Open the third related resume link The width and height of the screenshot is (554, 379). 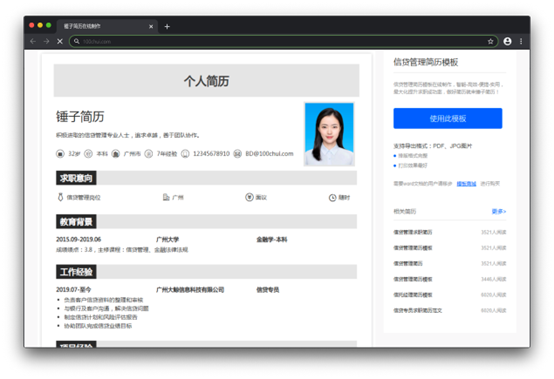pos(408,263)
